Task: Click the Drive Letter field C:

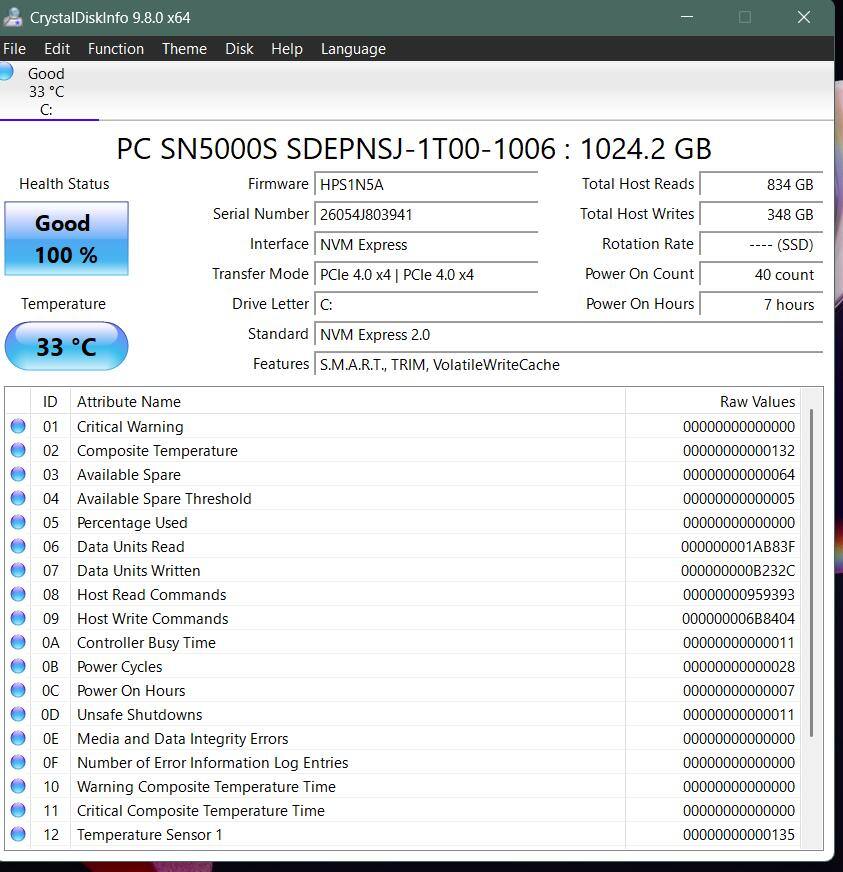Action: [426, 305]
